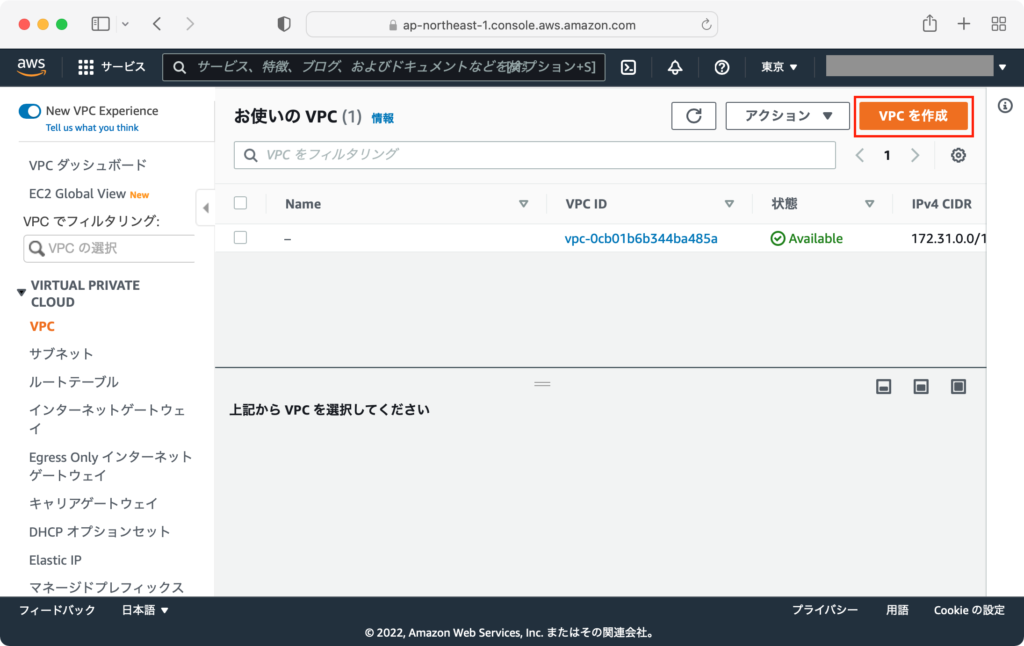
Task: Open フィードバック in footer
Action: (57, 610)
